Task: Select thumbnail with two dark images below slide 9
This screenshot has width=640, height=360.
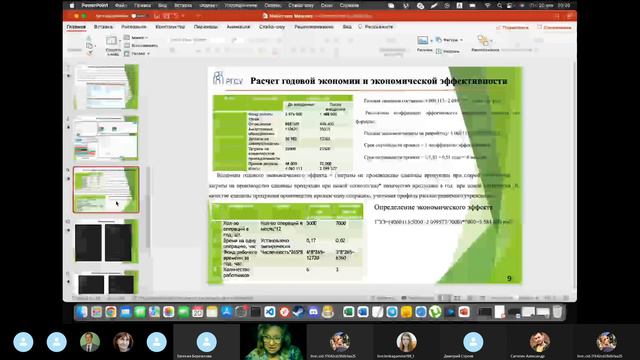Action: [106, 241]
